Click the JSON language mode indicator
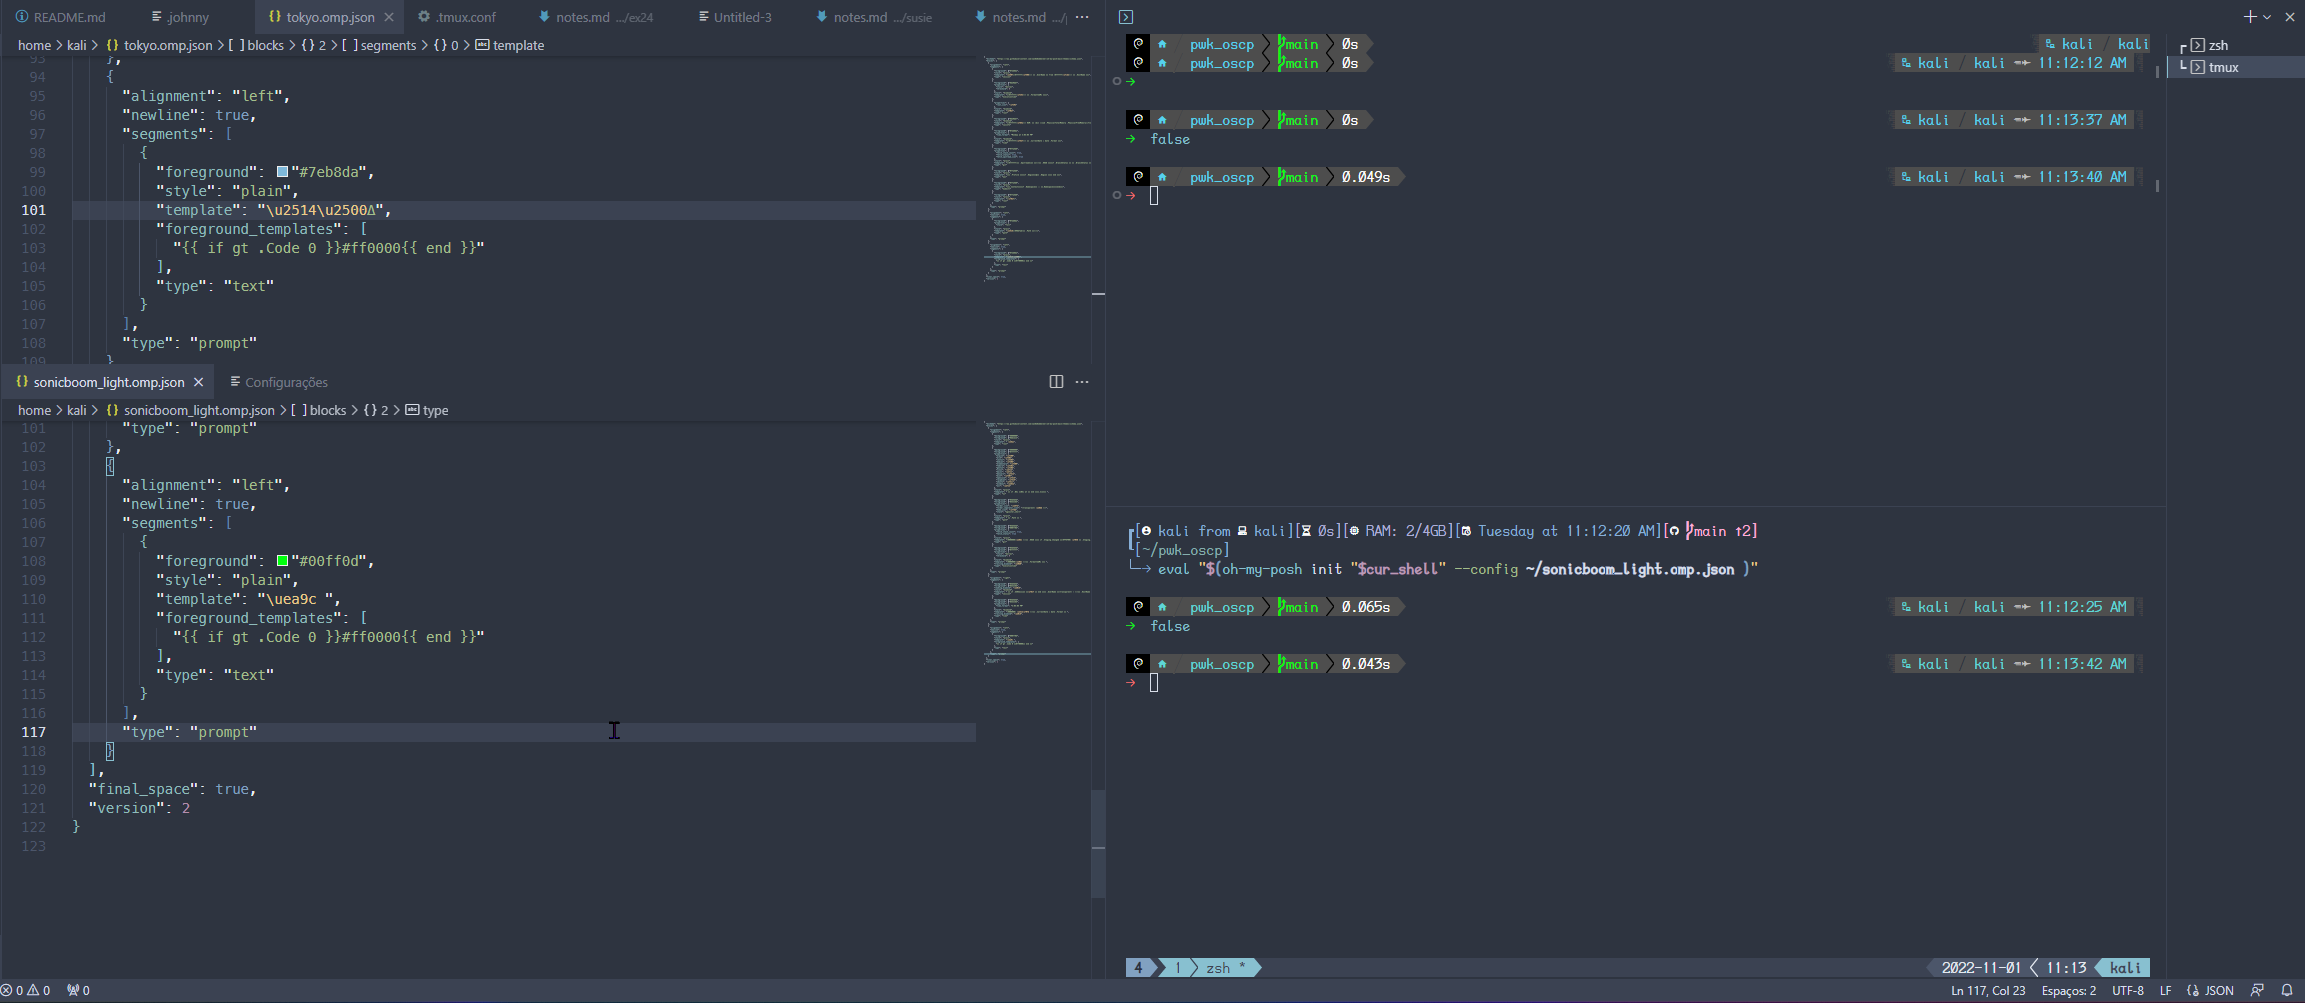Image resolution: width=2305 pixels, height=1003 pixels. coord(2211,990)
